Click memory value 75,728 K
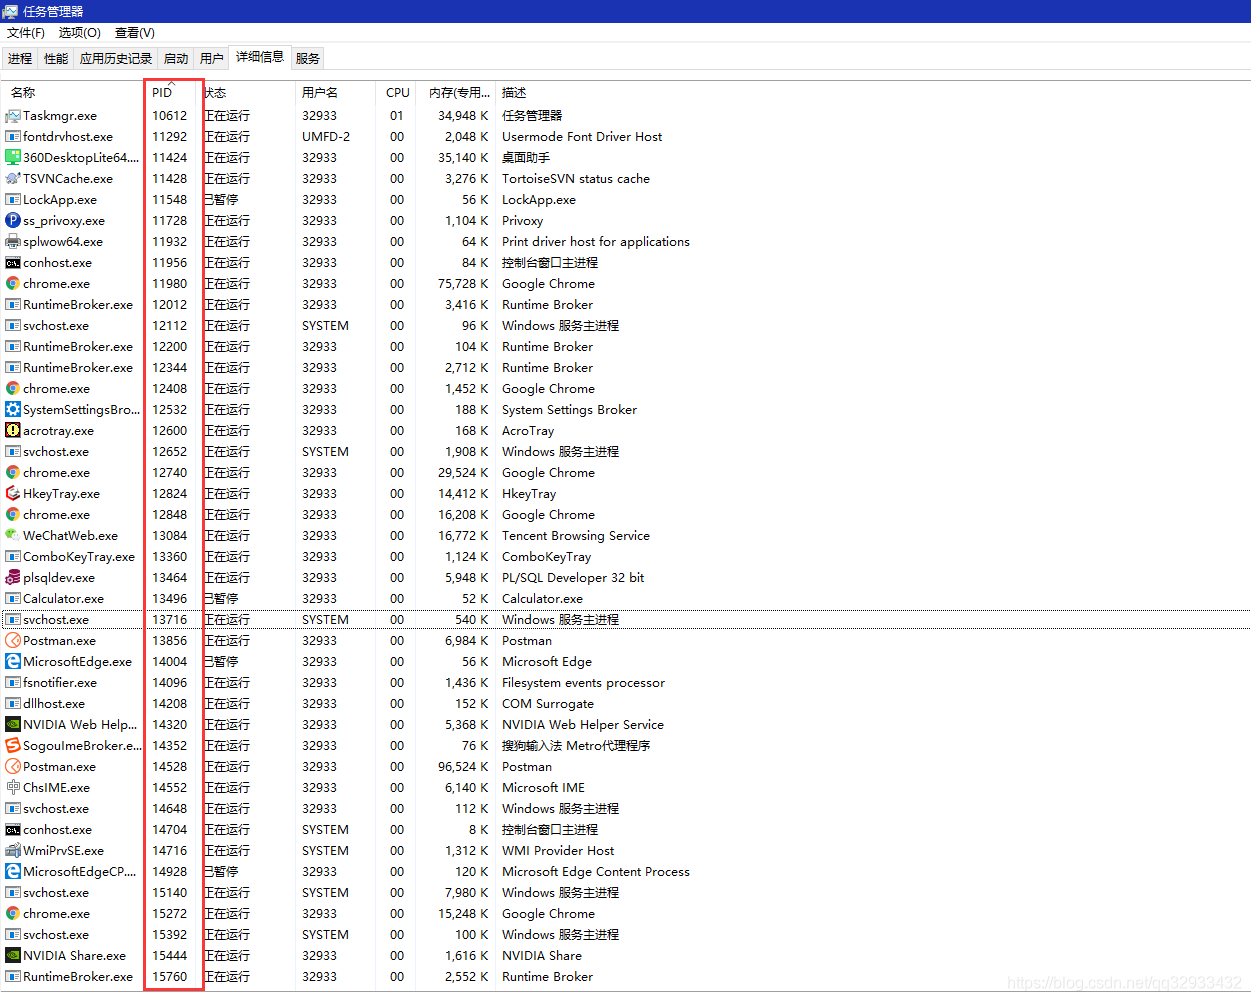The image size is (1251, 1001). coord(463,284)
